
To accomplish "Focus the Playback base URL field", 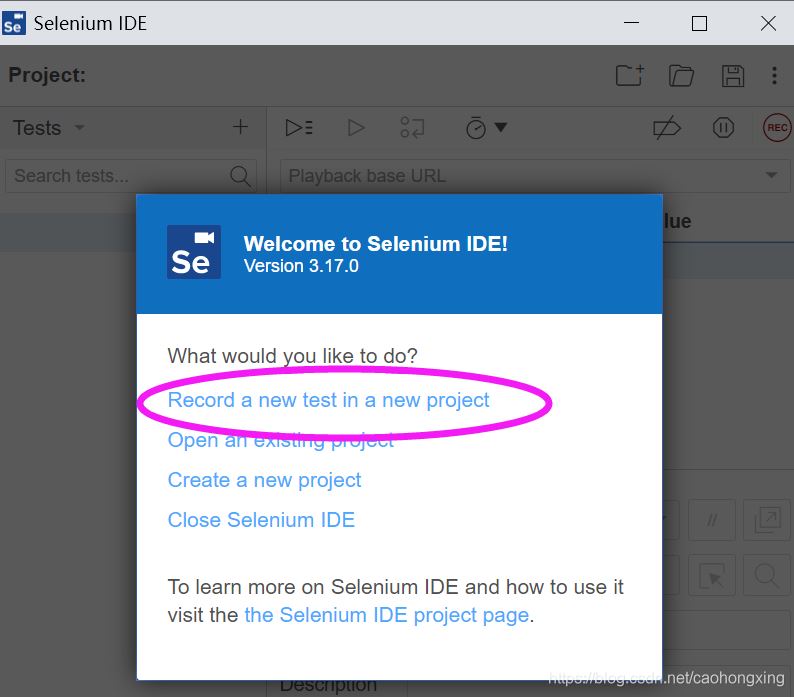I will click(535, 176).
